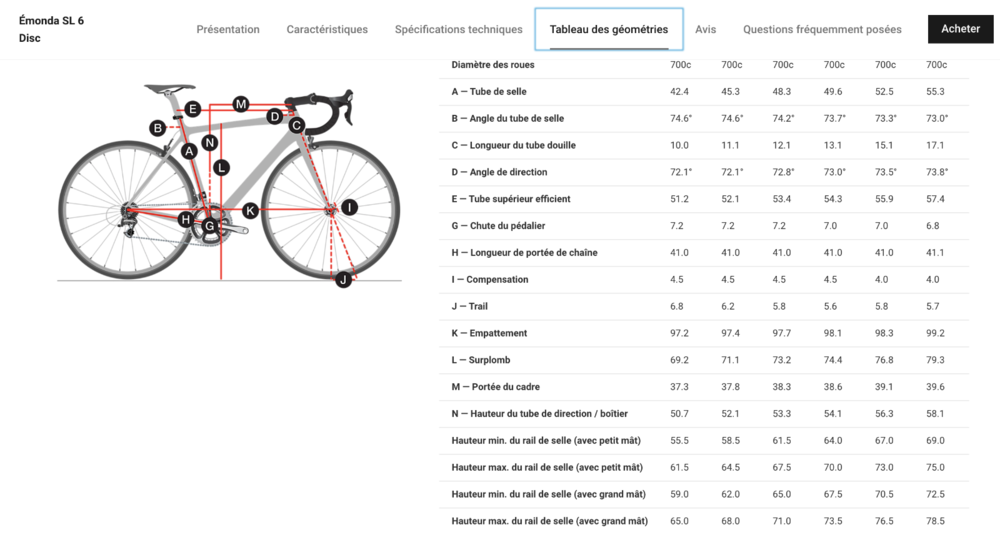Go to Spécifications techniques tab
1000x540 pixels.
click(458, 30)
